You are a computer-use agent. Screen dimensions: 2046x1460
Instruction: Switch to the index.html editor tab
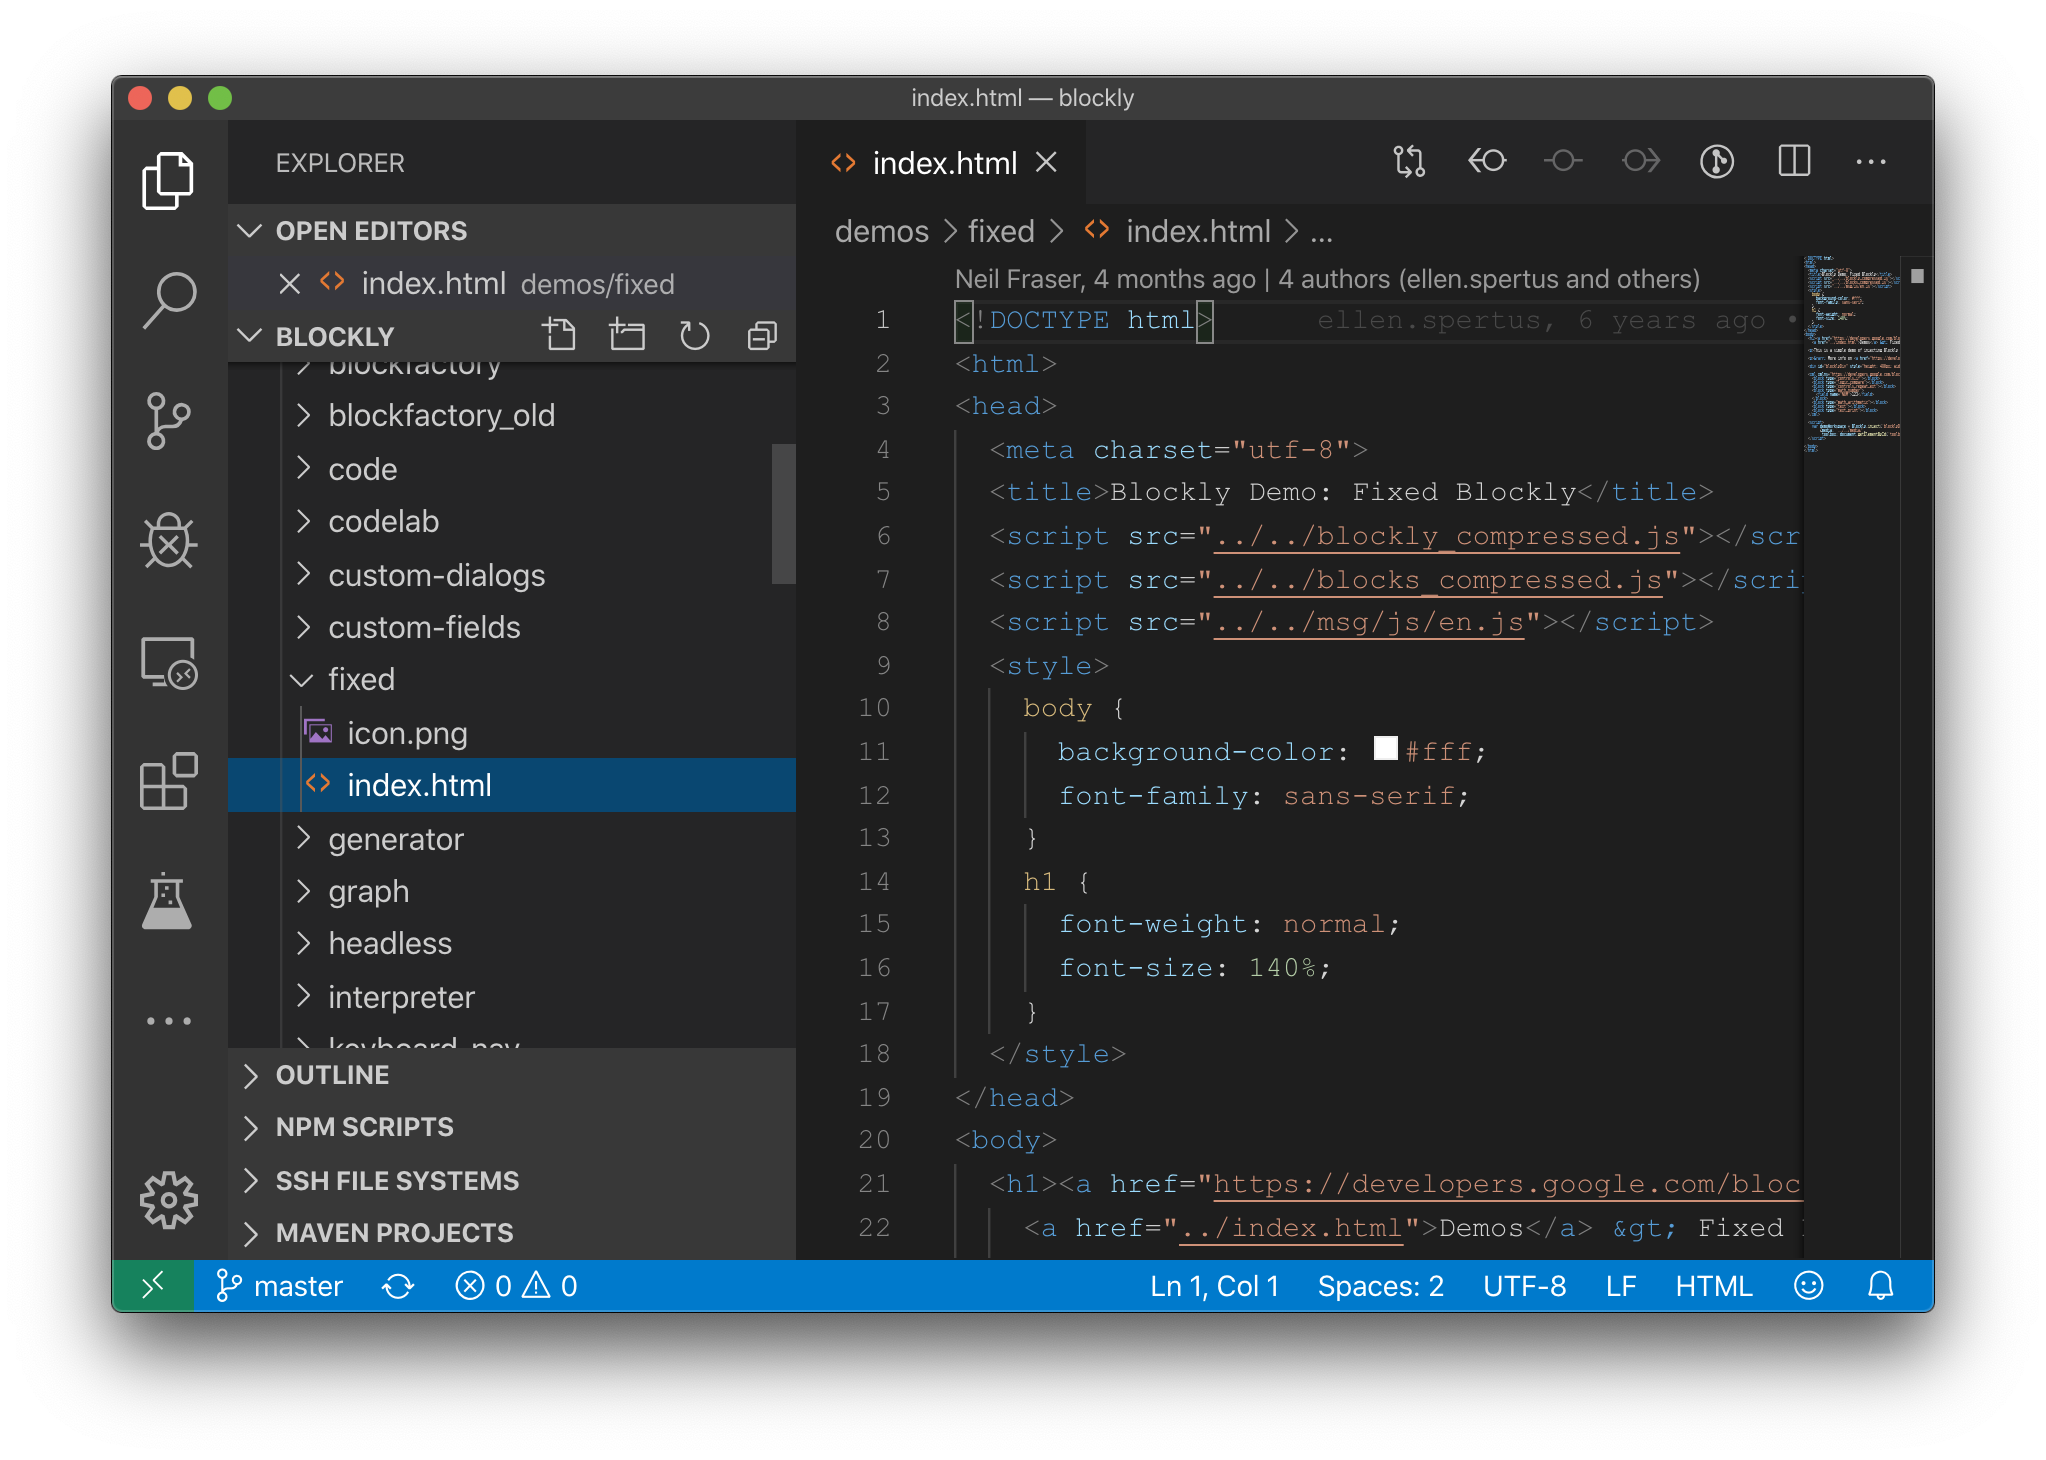tap(944, 163)
